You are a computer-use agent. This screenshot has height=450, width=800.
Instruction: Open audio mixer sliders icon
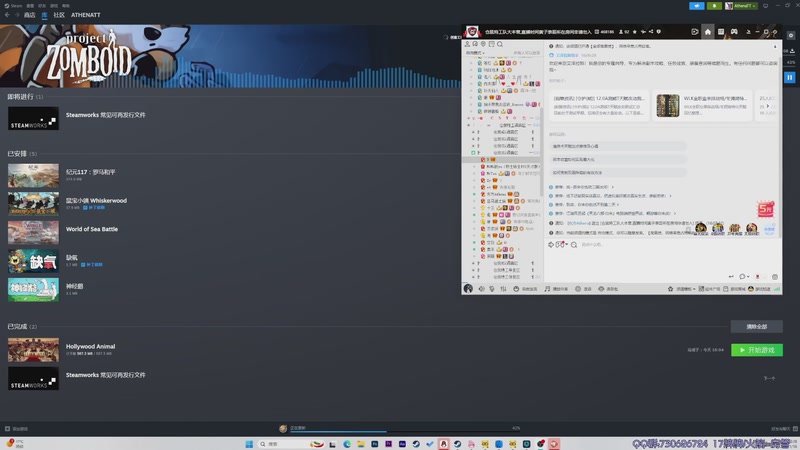[503, 289]
